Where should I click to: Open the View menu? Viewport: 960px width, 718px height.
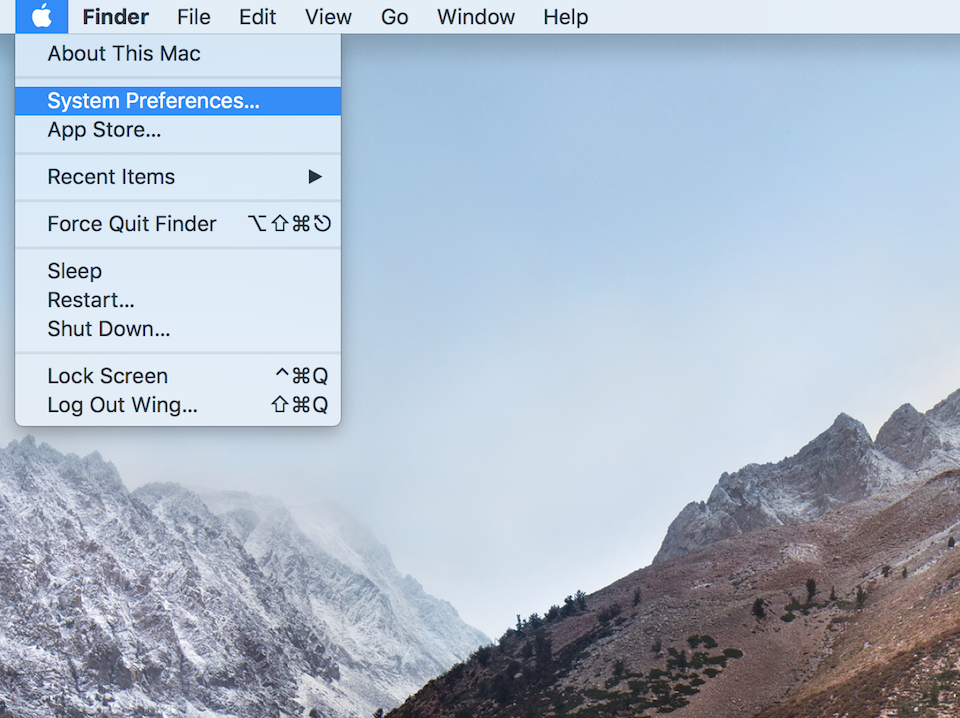coord(328,17)
